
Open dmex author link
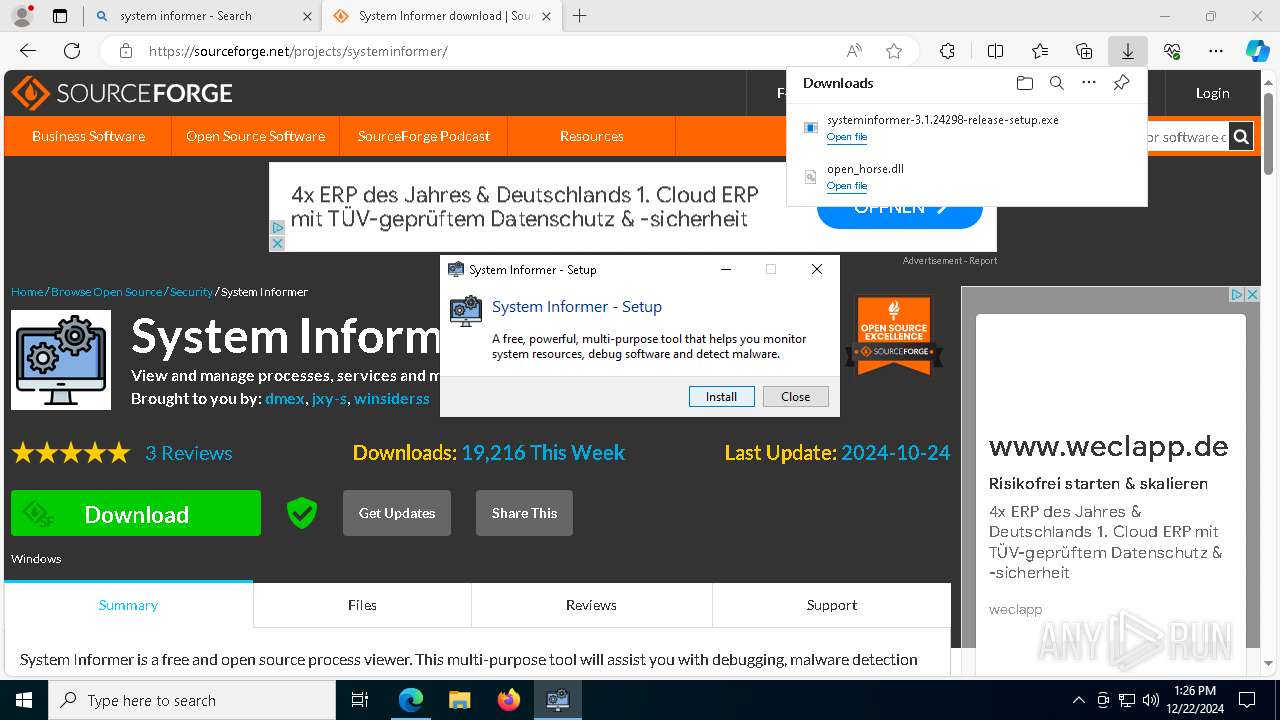284,398
